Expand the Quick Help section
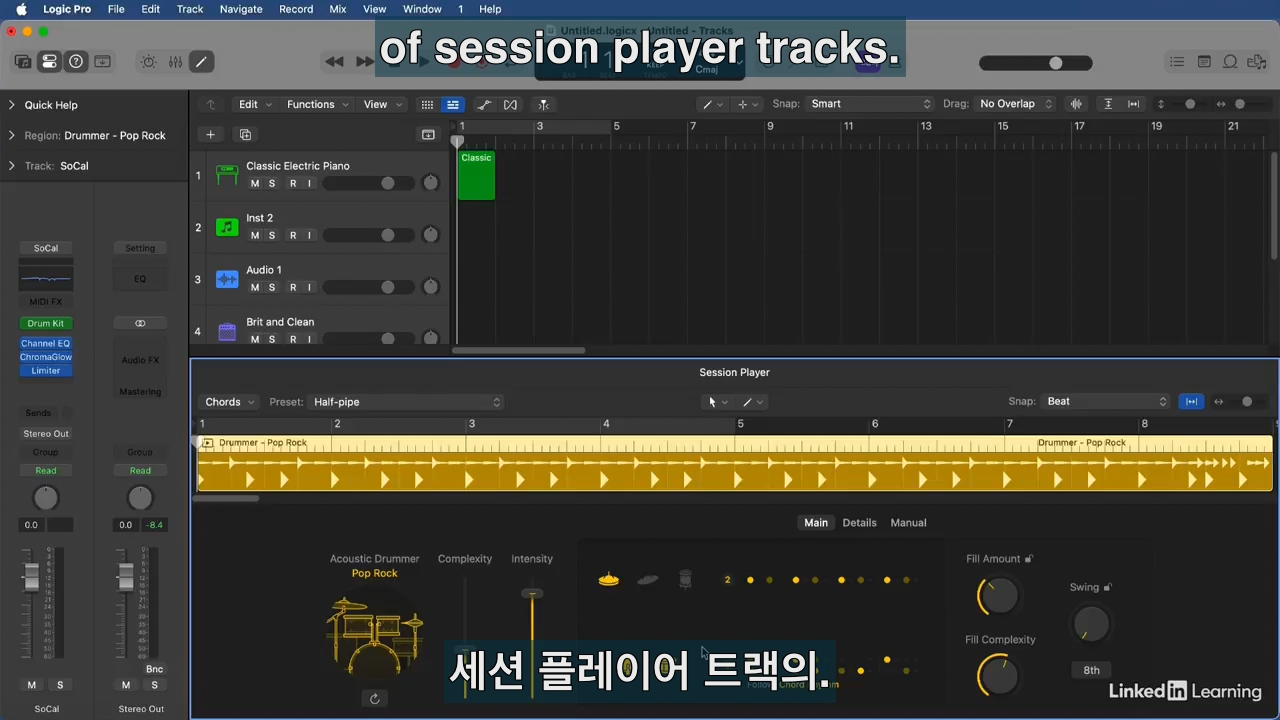The height and width of the screenshot is (720, 1280). (12, 105)
